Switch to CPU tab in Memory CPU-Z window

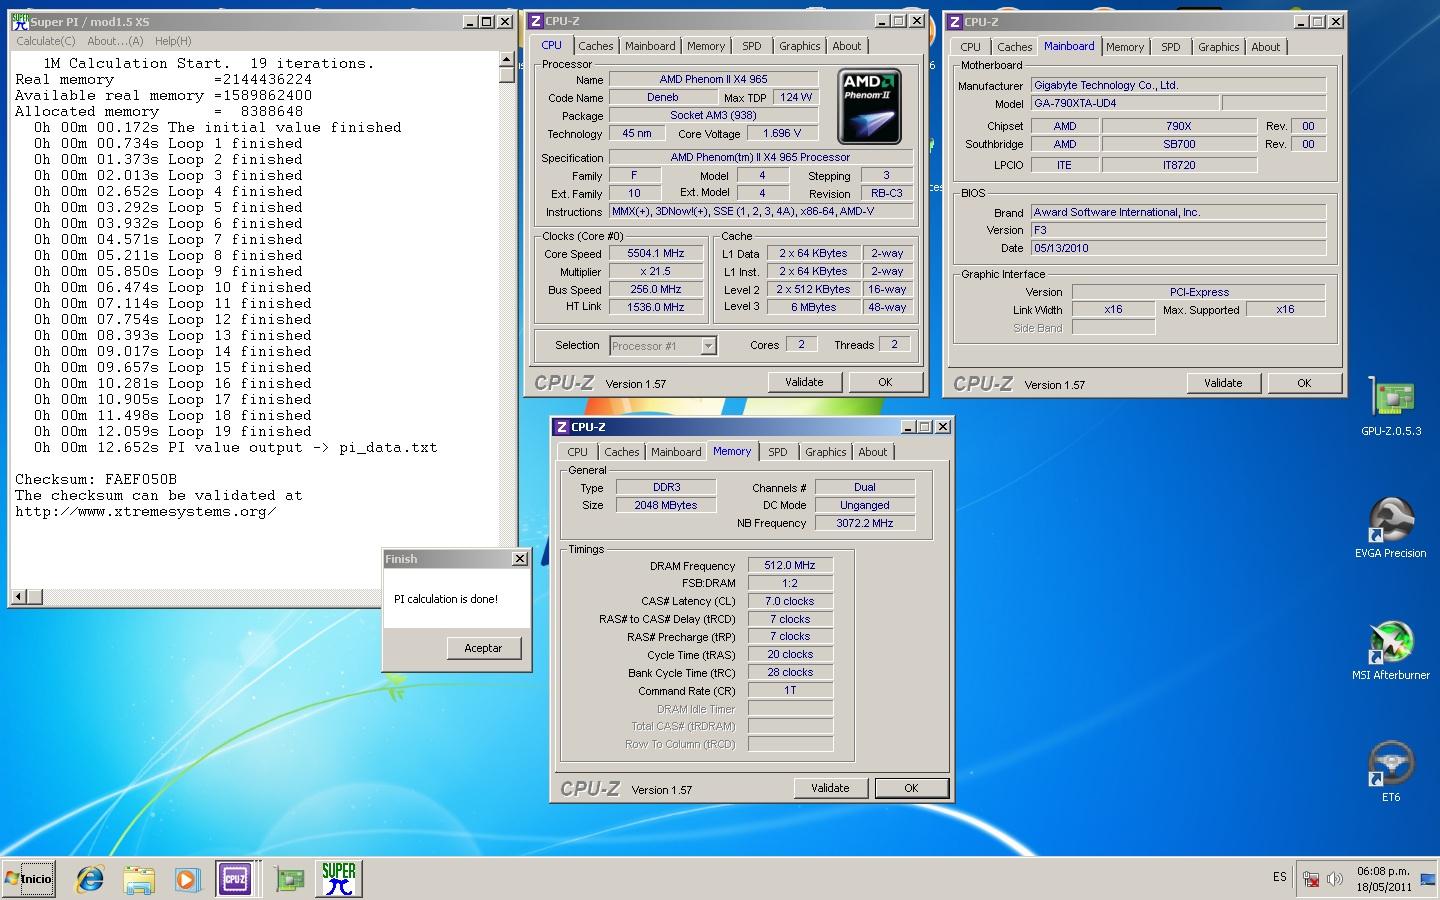[578, 452]
